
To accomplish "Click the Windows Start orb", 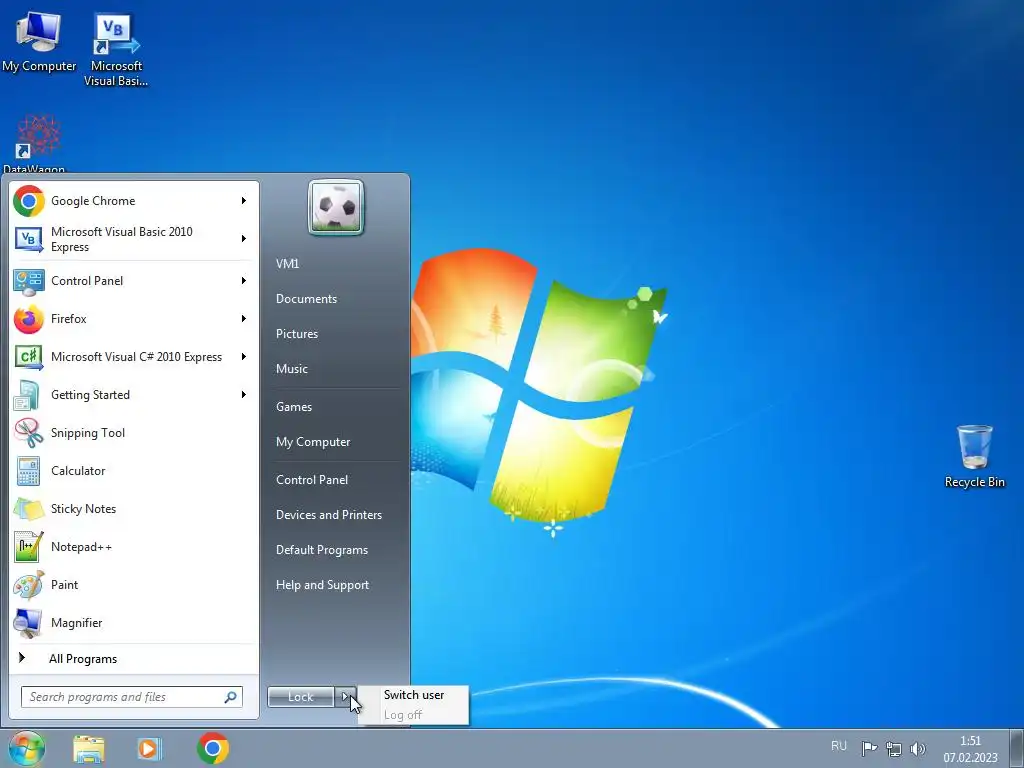I will (26, 748).
